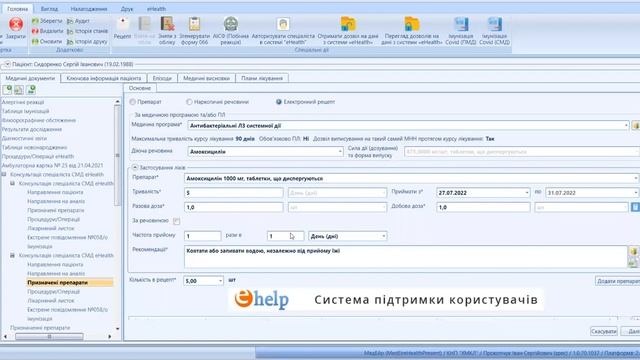Open the Діюча речовина Амоксицилін dropdown

340,152
